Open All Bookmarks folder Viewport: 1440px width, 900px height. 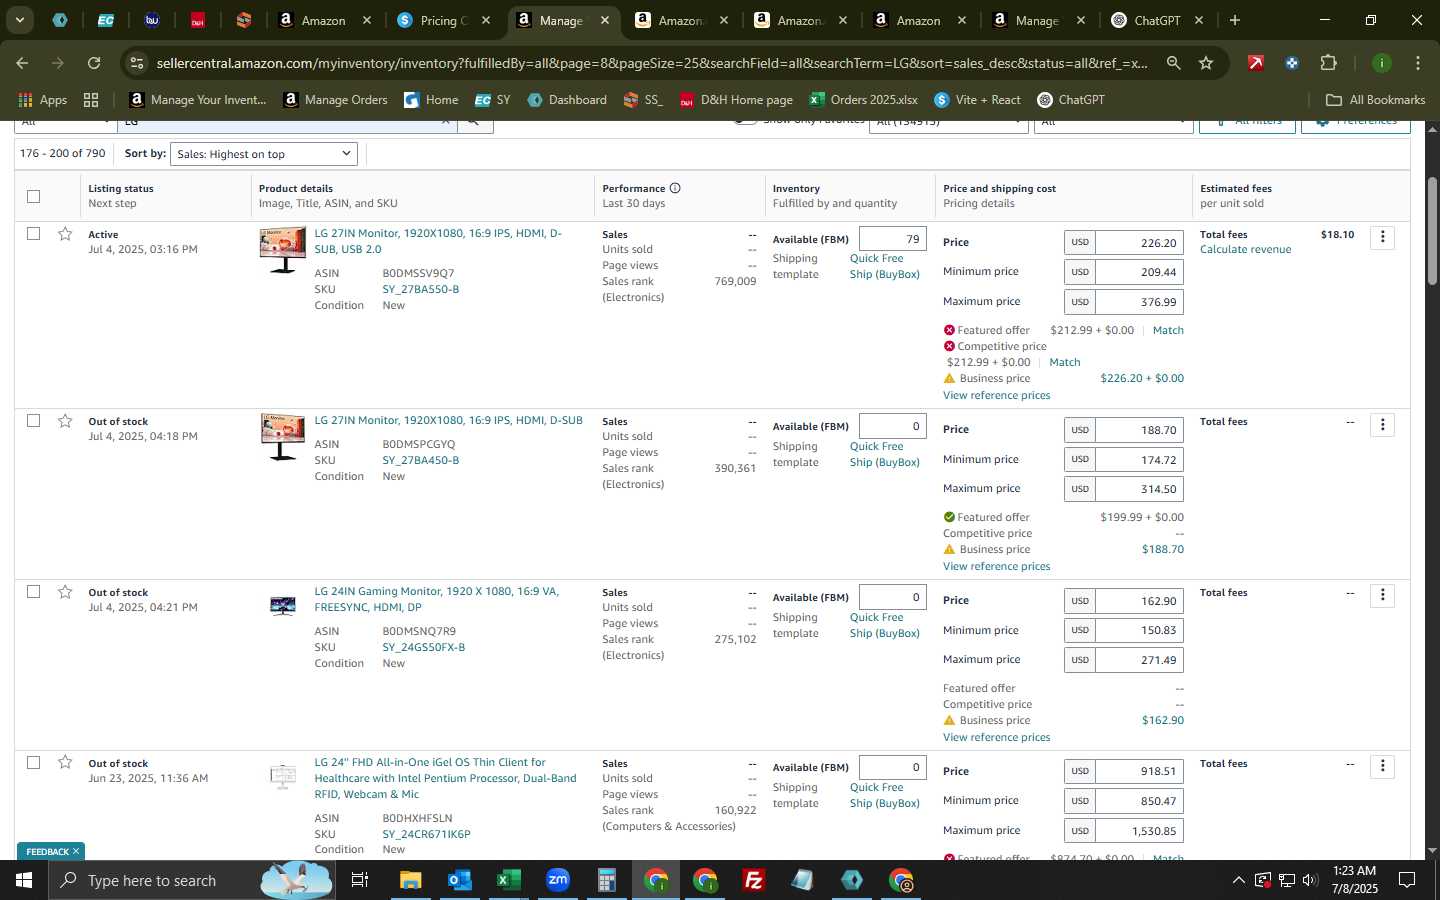coord(1375,100)
